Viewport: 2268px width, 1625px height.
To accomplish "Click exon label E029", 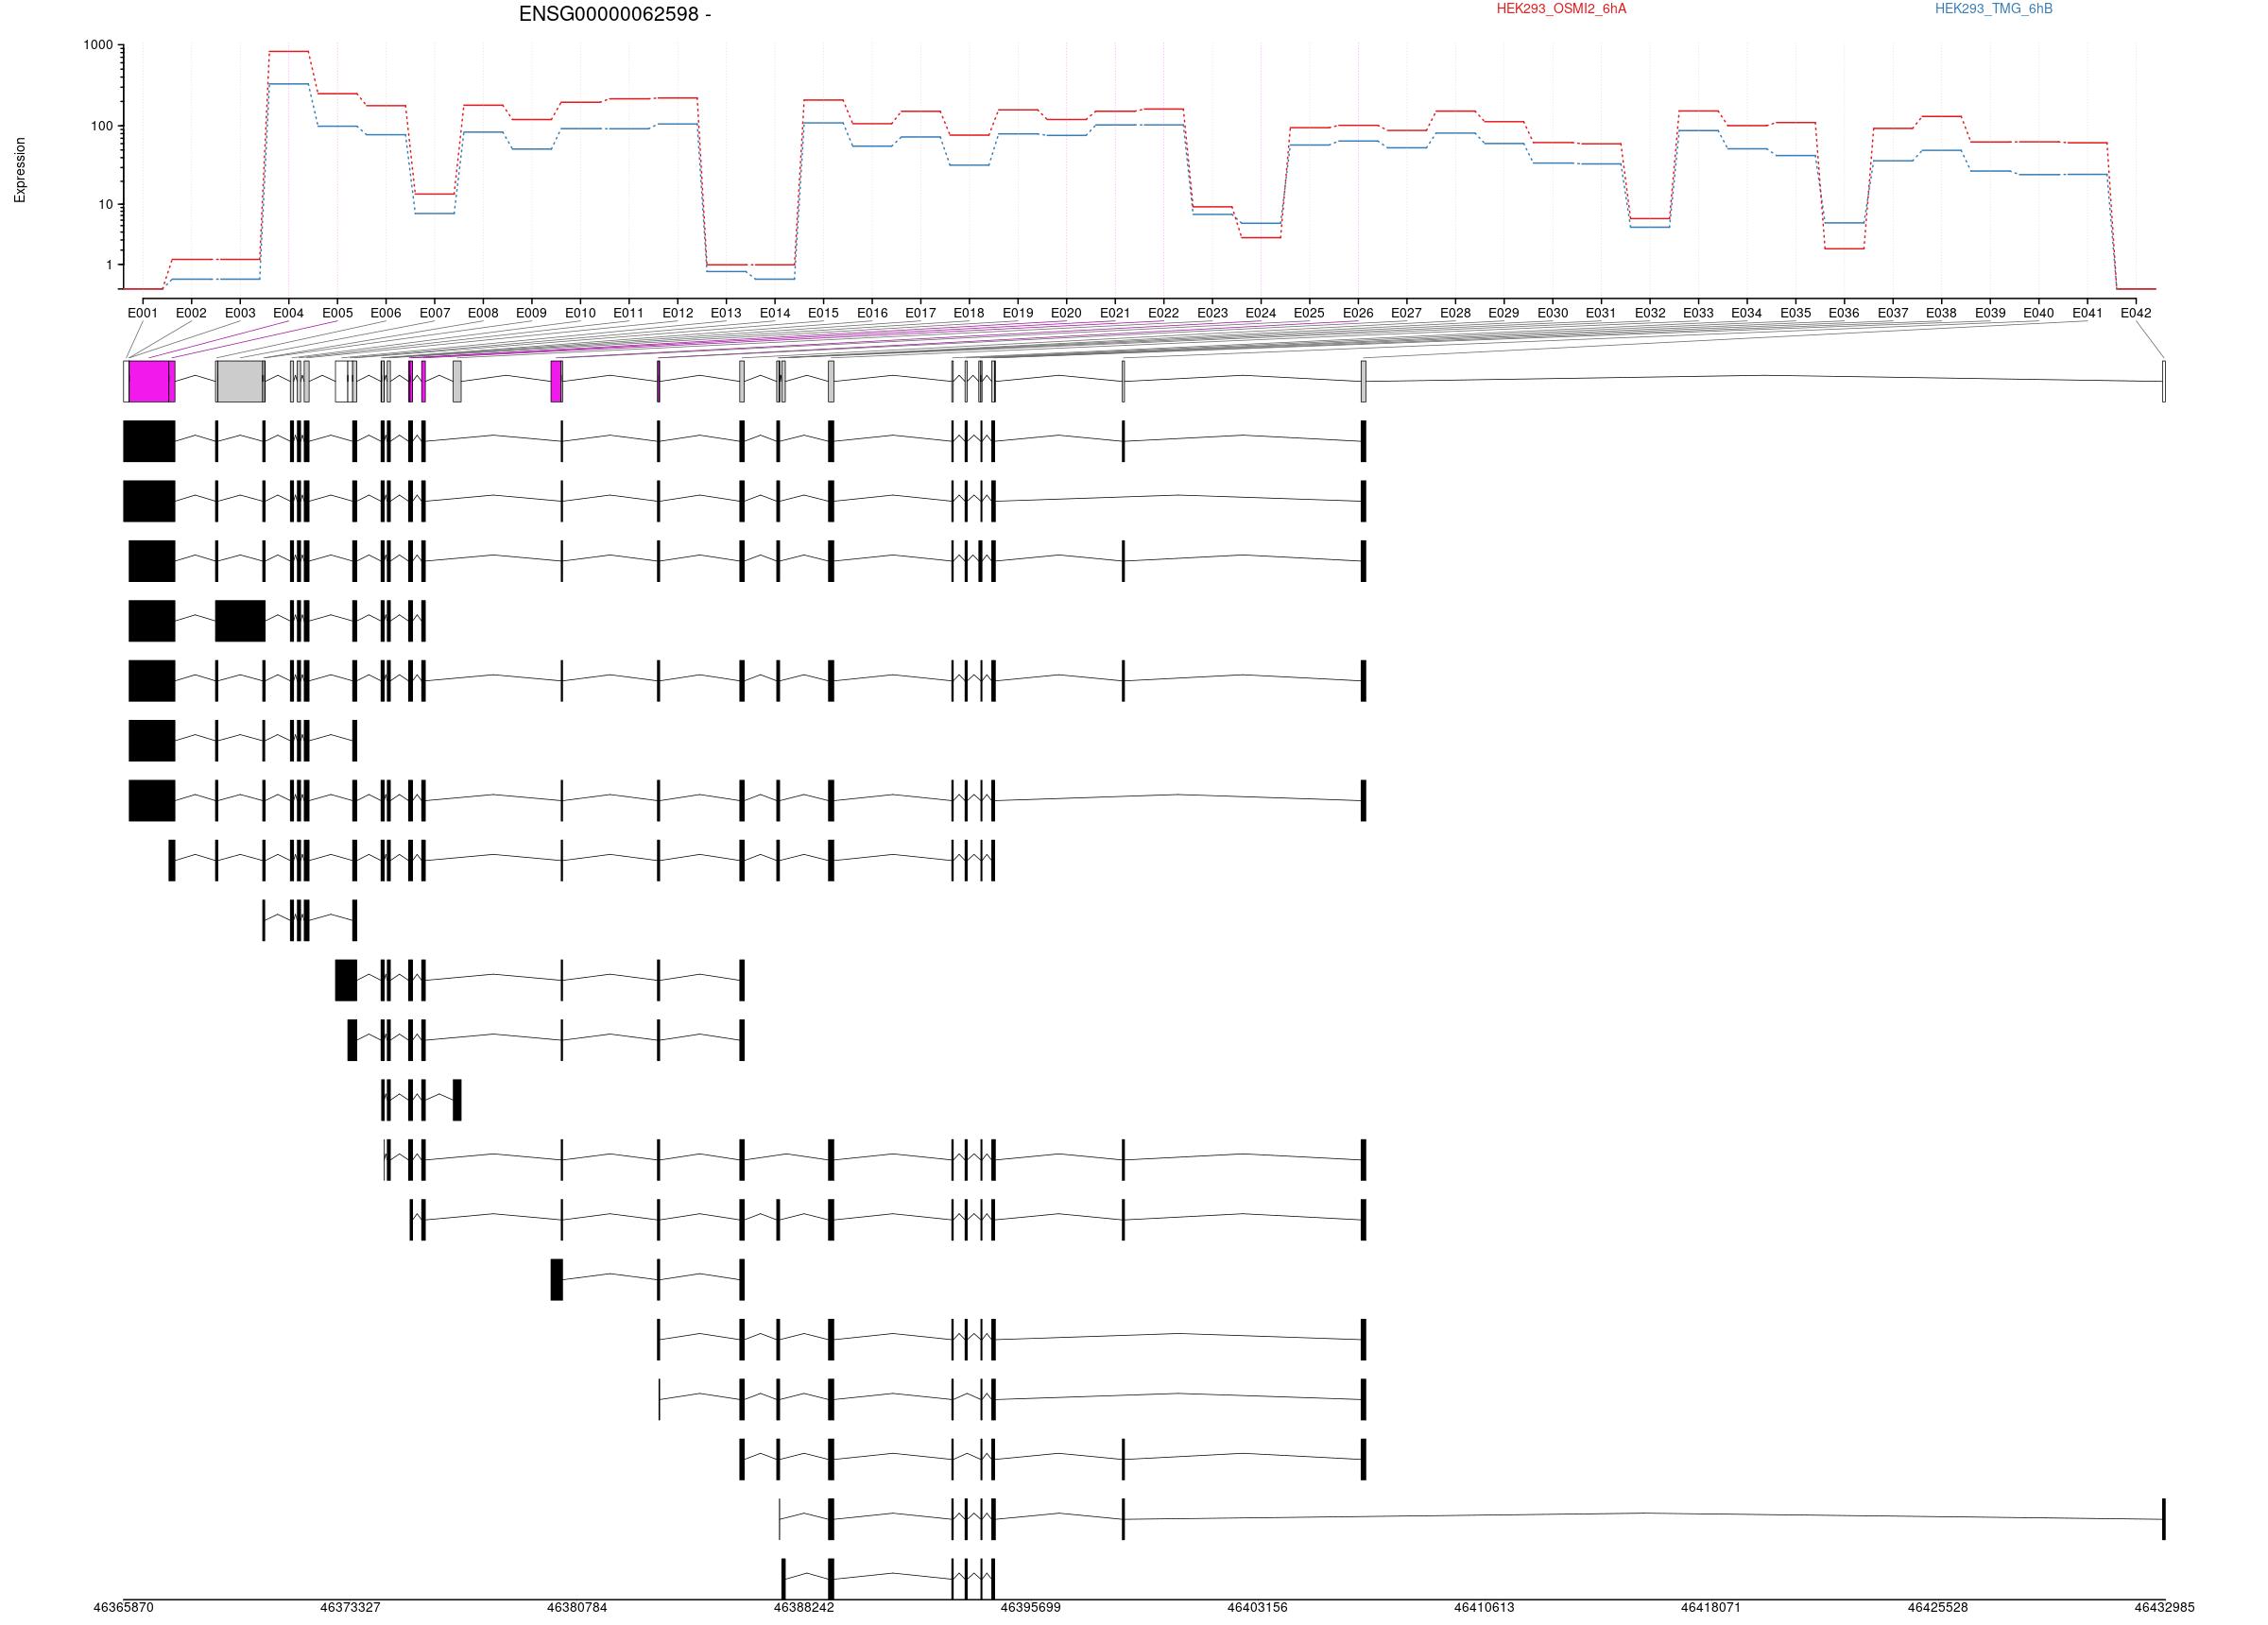I will 1504,313.
